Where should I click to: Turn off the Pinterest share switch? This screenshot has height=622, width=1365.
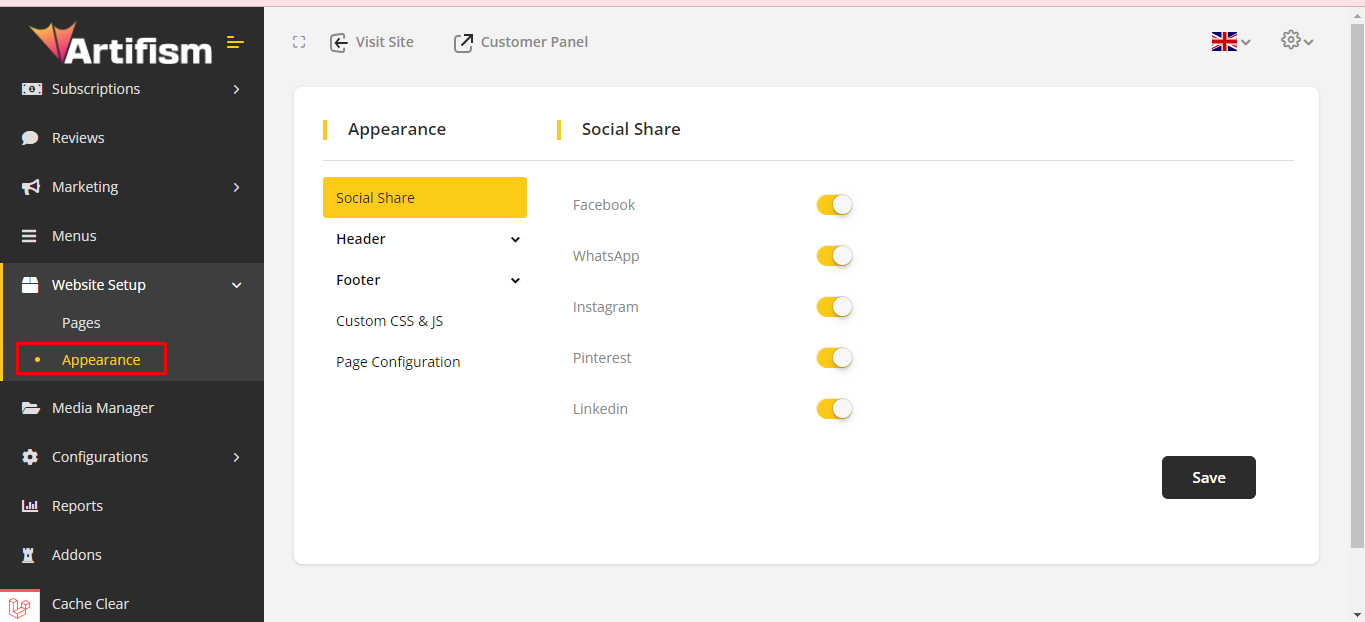click(x=834, y=358)
